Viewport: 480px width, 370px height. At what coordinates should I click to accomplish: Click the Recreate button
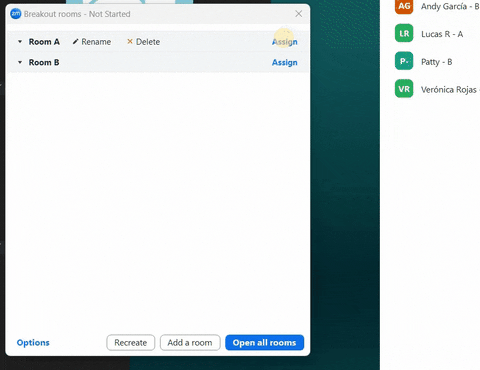(131, 343)
